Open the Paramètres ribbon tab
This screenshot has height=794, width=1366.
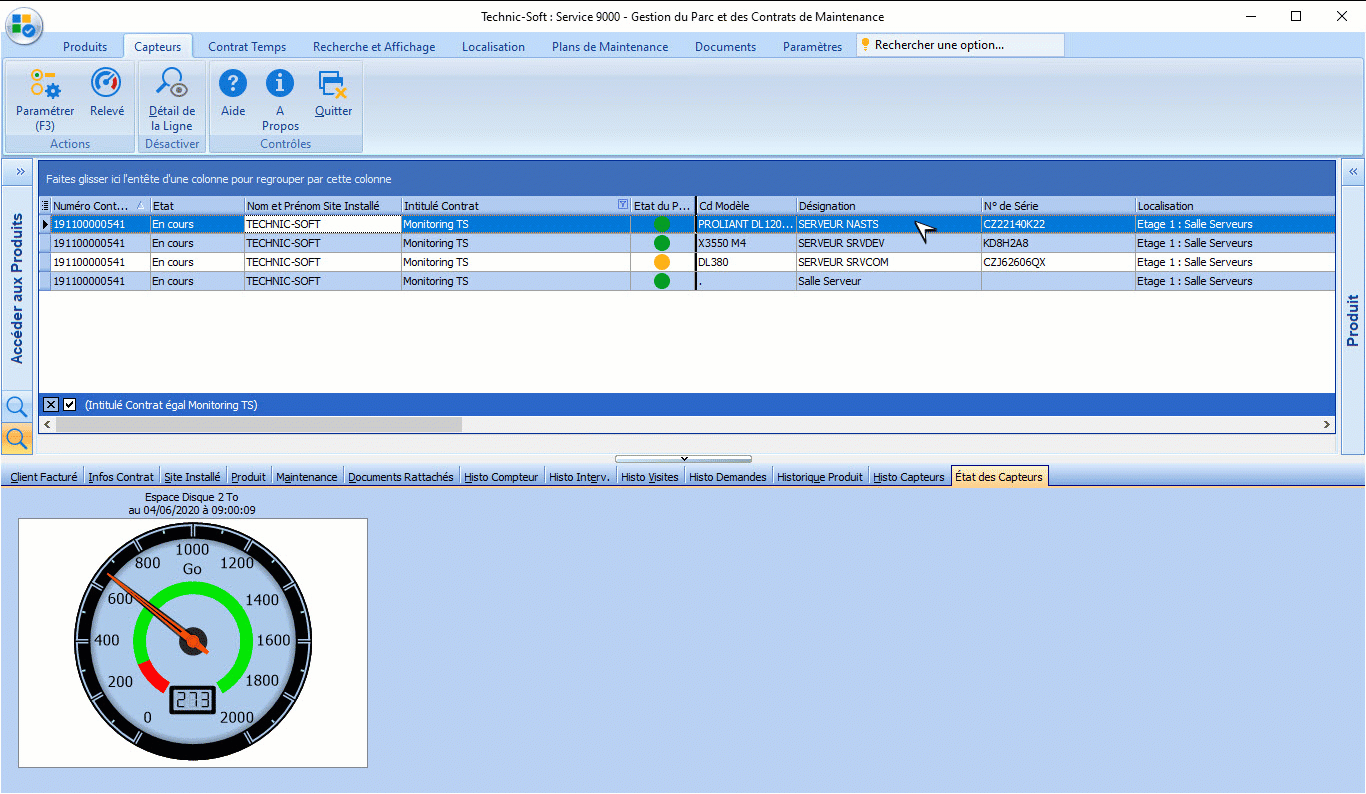coord(812,47)
